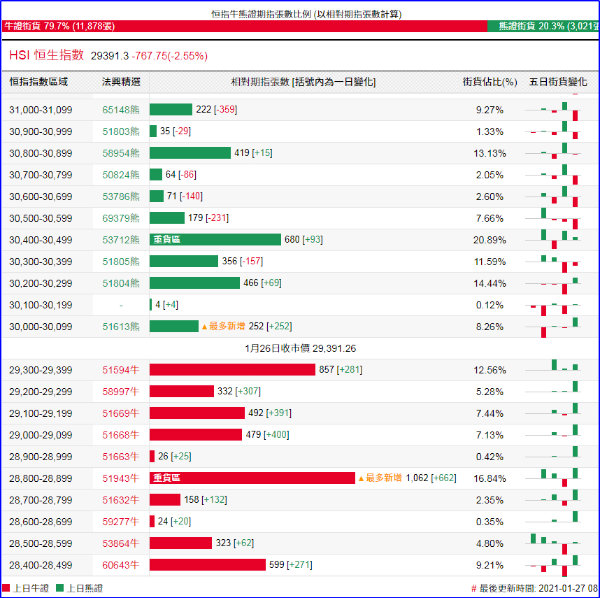600x598 pixels.
Task: Select the 20.89% outstanding share value
Action: tap(490, 240)
